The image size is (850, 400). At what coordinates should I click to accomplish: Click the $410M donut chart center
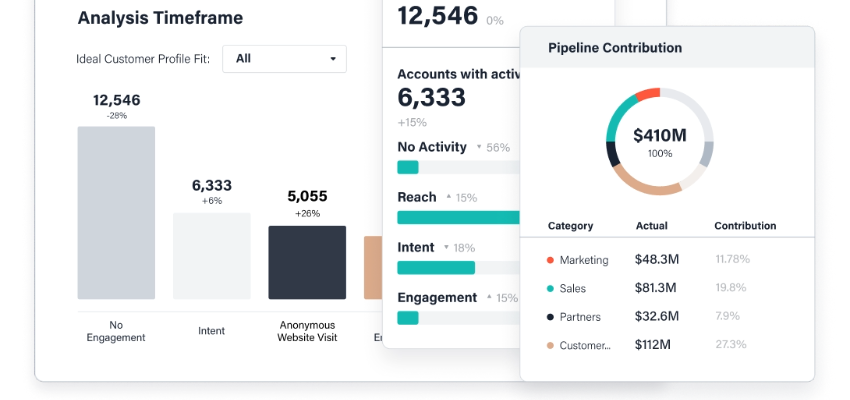659,140
